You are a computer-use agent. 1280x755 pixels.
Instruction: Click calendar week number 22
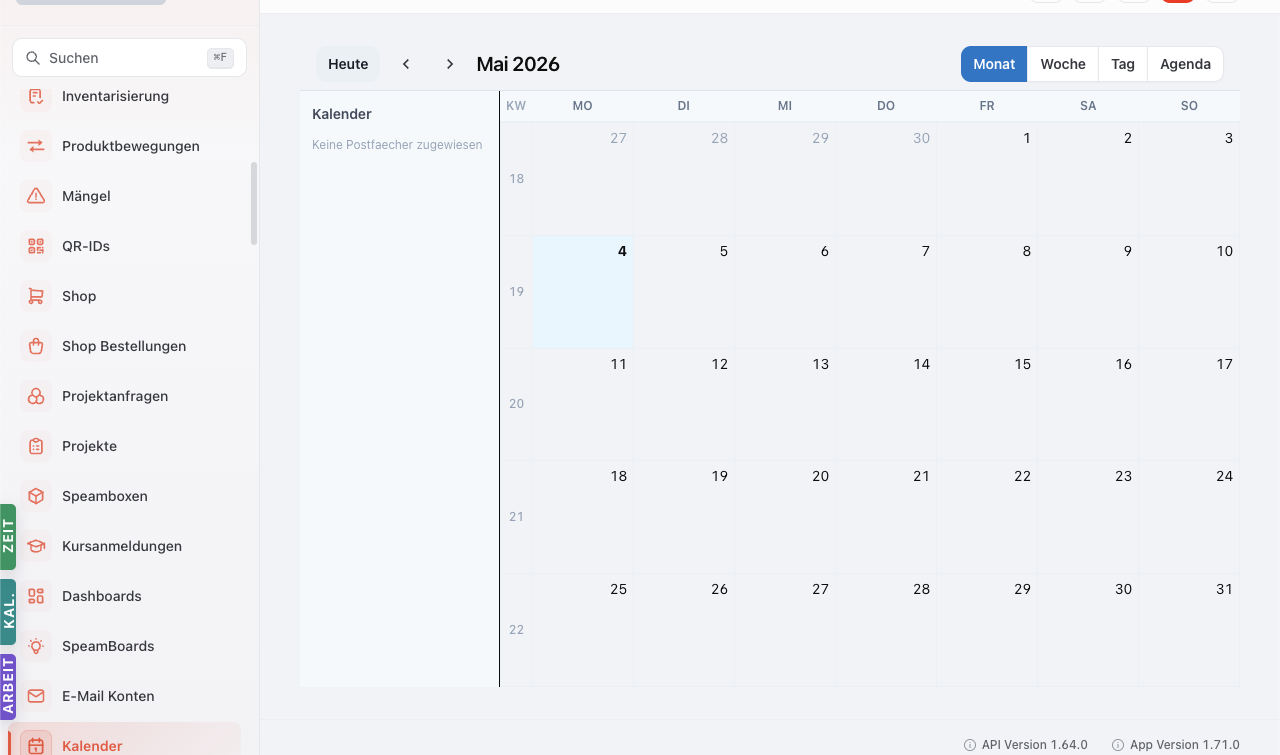coord(516,630)
